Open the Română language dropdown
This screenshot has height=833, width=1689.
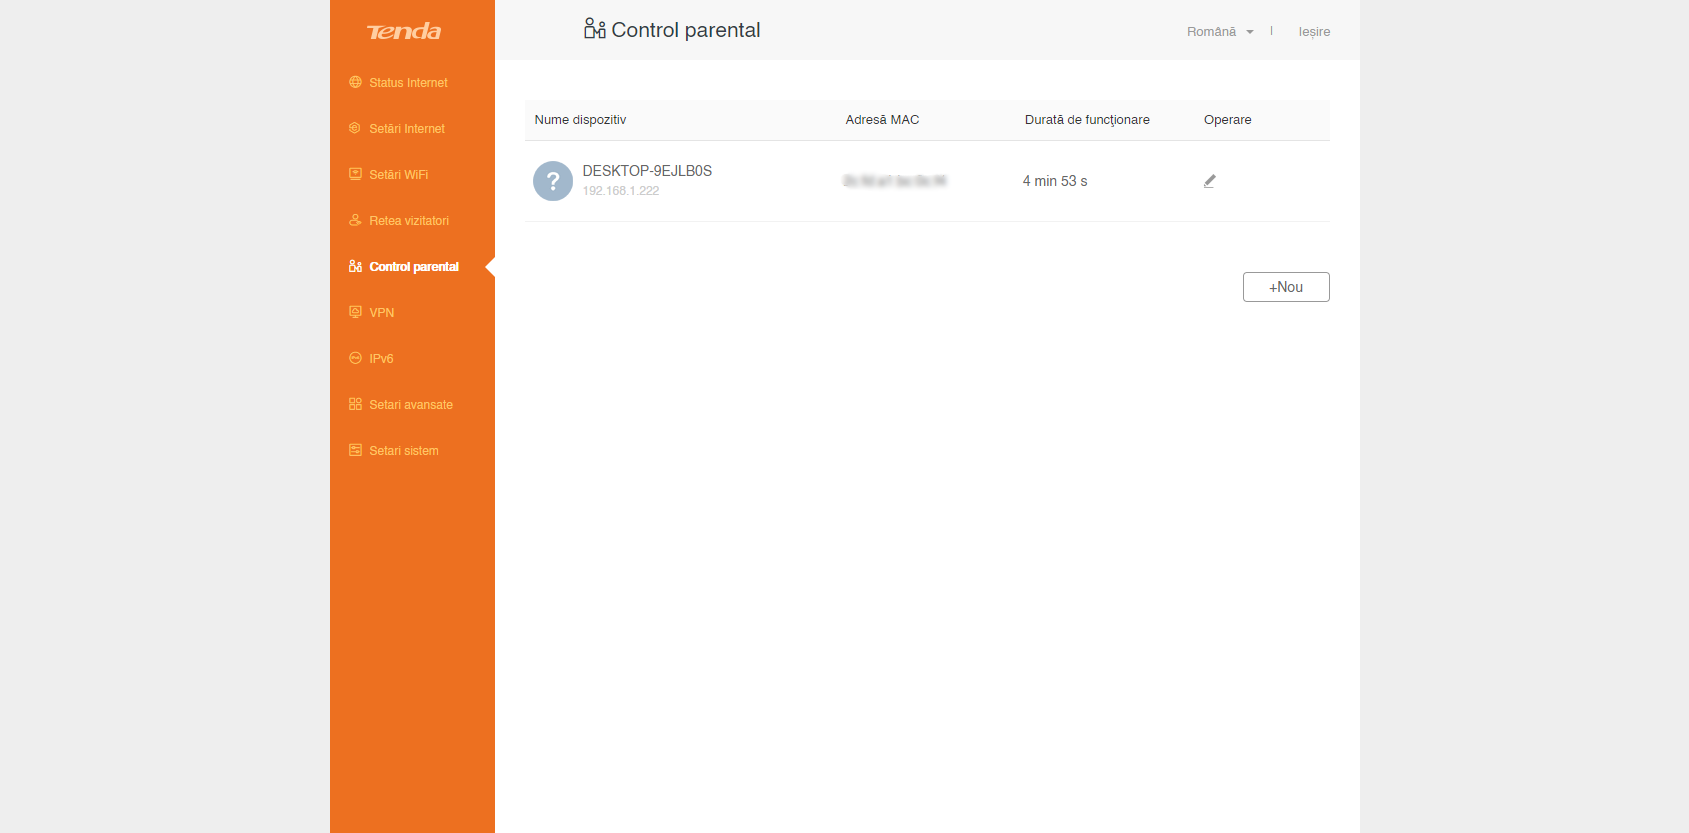[x=1211, y=32]
